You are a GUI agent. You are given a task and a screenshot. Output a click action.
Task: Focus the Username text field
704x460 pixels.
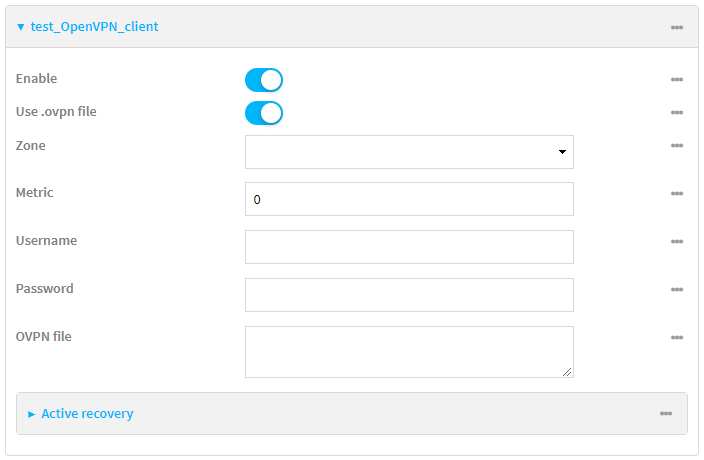coord(409,247)
